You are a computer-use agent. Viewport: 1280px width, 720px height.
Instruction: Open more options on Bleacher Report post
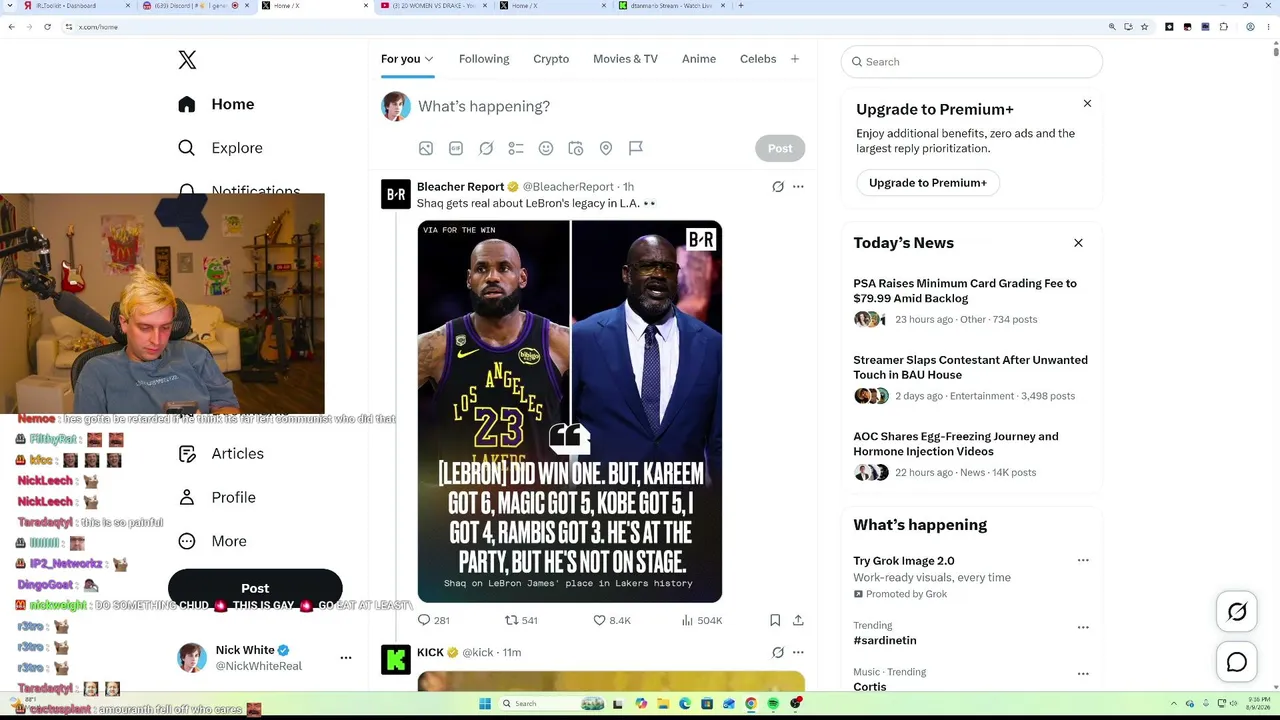coord(798,186)
